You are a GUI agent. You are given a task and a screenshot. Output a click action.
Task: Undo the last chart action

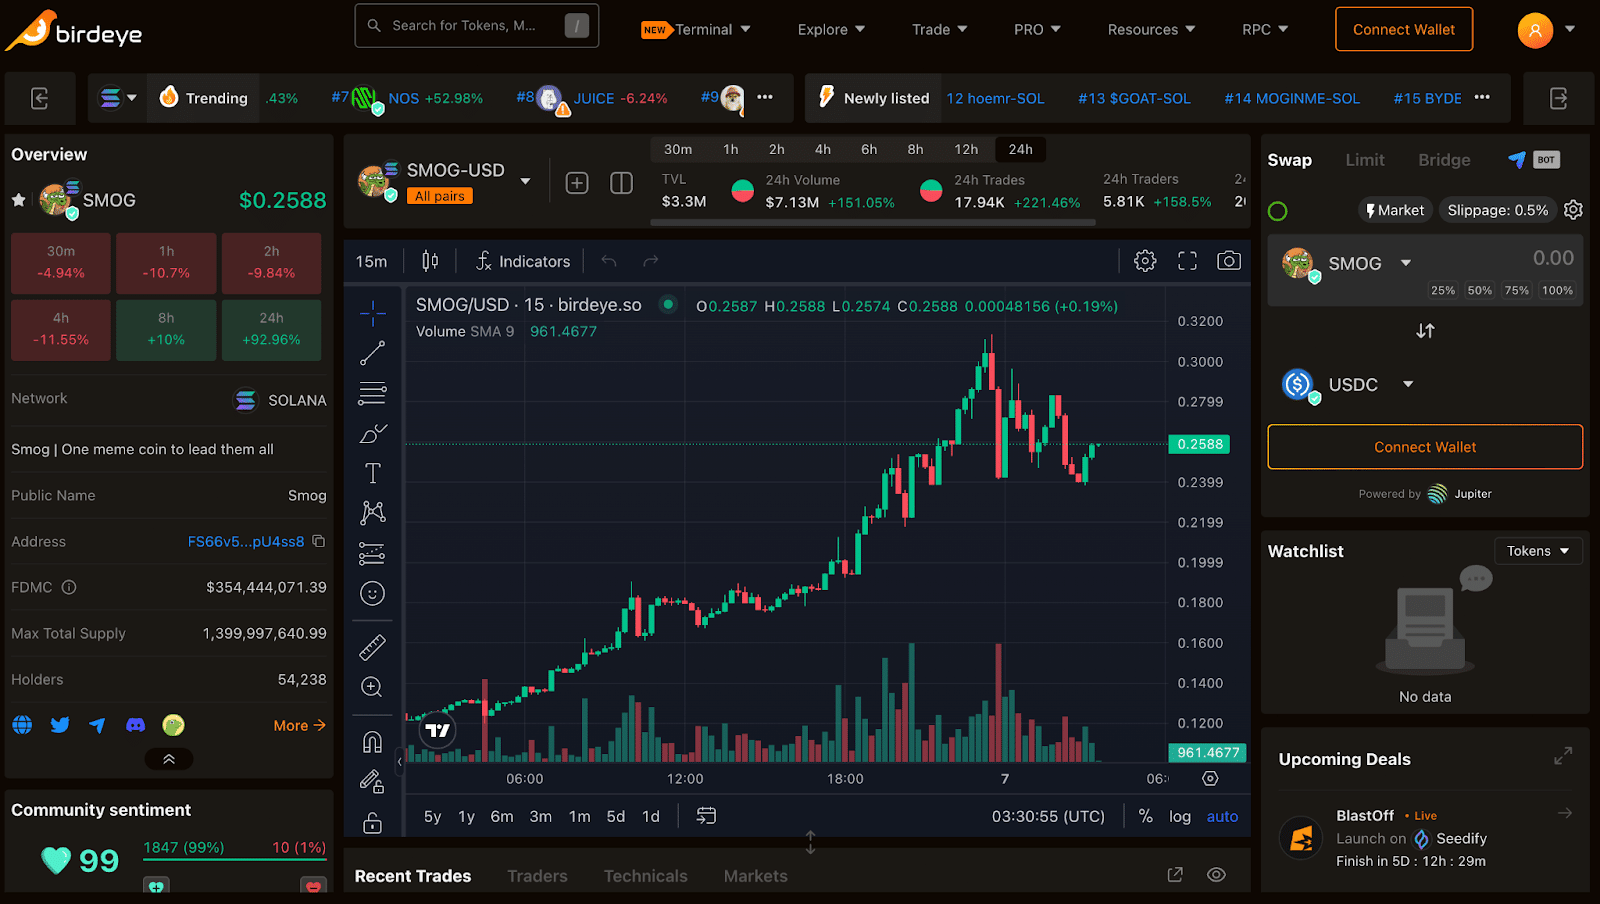pyautogui.click(x=609, y=261)
